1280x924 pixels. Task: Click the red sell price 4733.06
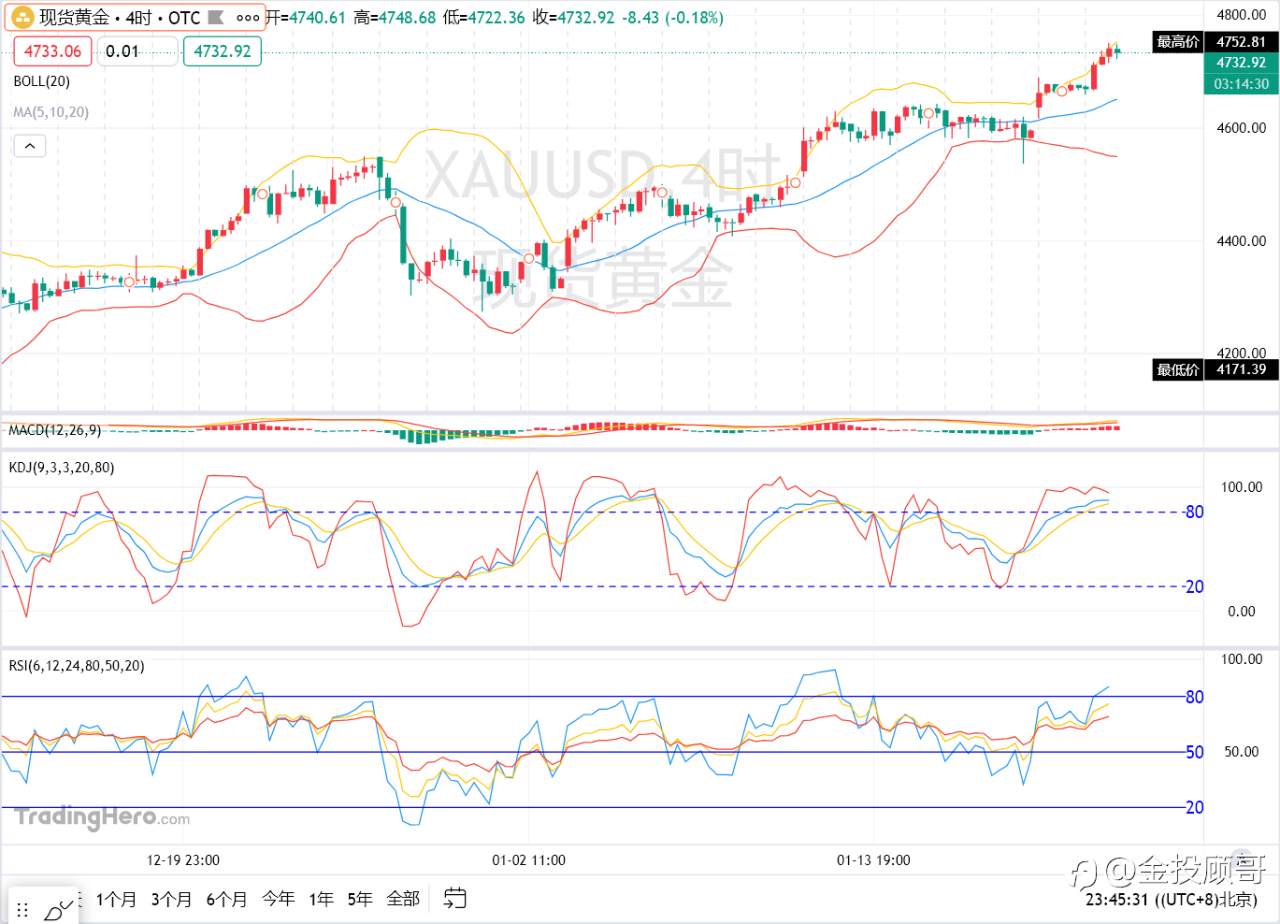tap(53, 51)
